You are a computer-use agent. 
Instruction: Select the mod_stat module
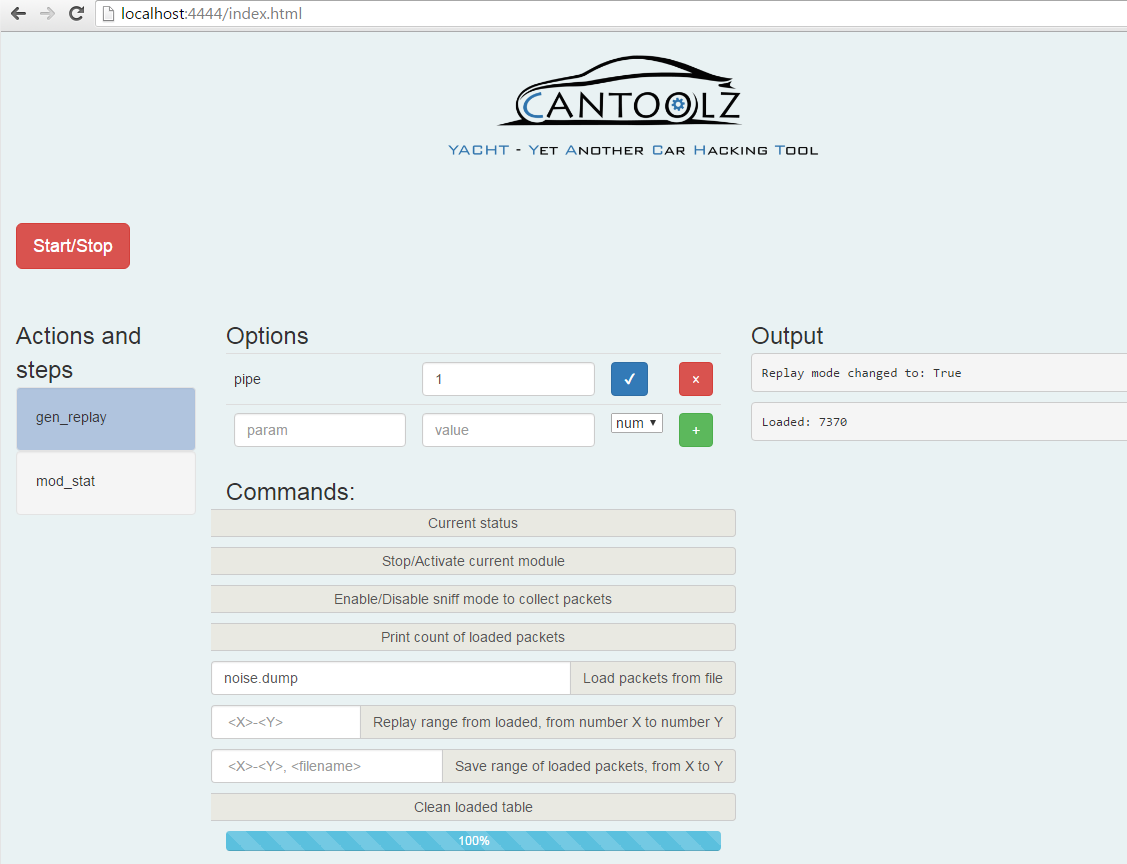[x=106, y=482]
